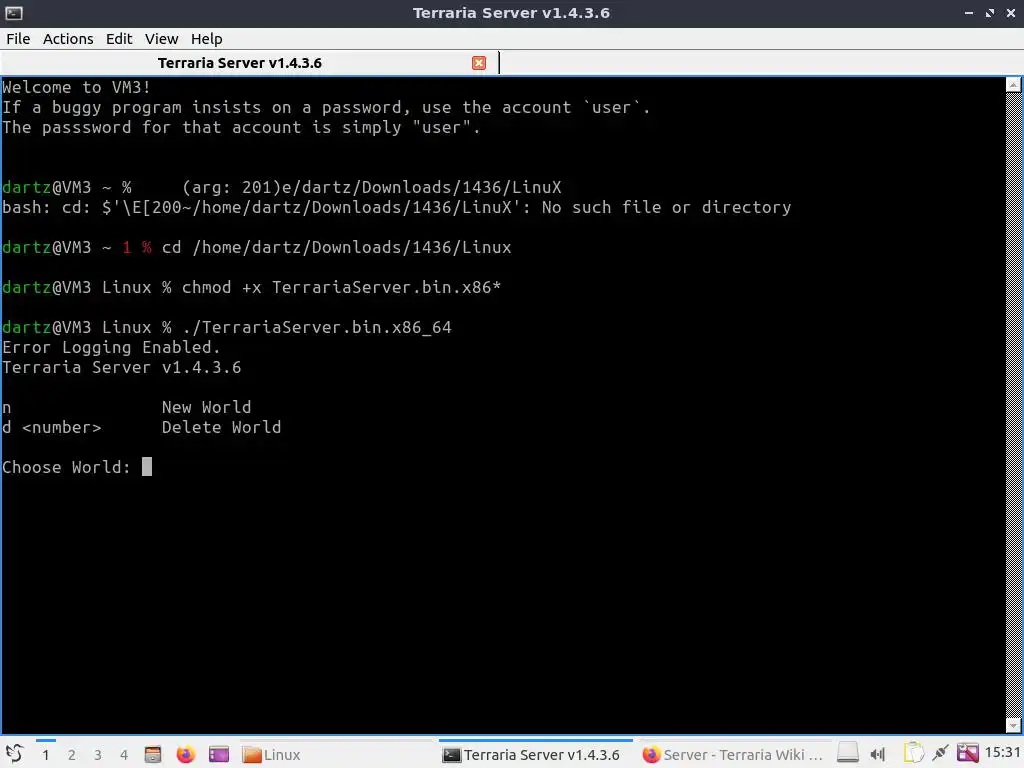This screenshot has height=768, width=1024.
Task: Click the './TerrariaServer.bin.x86_64' command text
Action: [317, 327]
